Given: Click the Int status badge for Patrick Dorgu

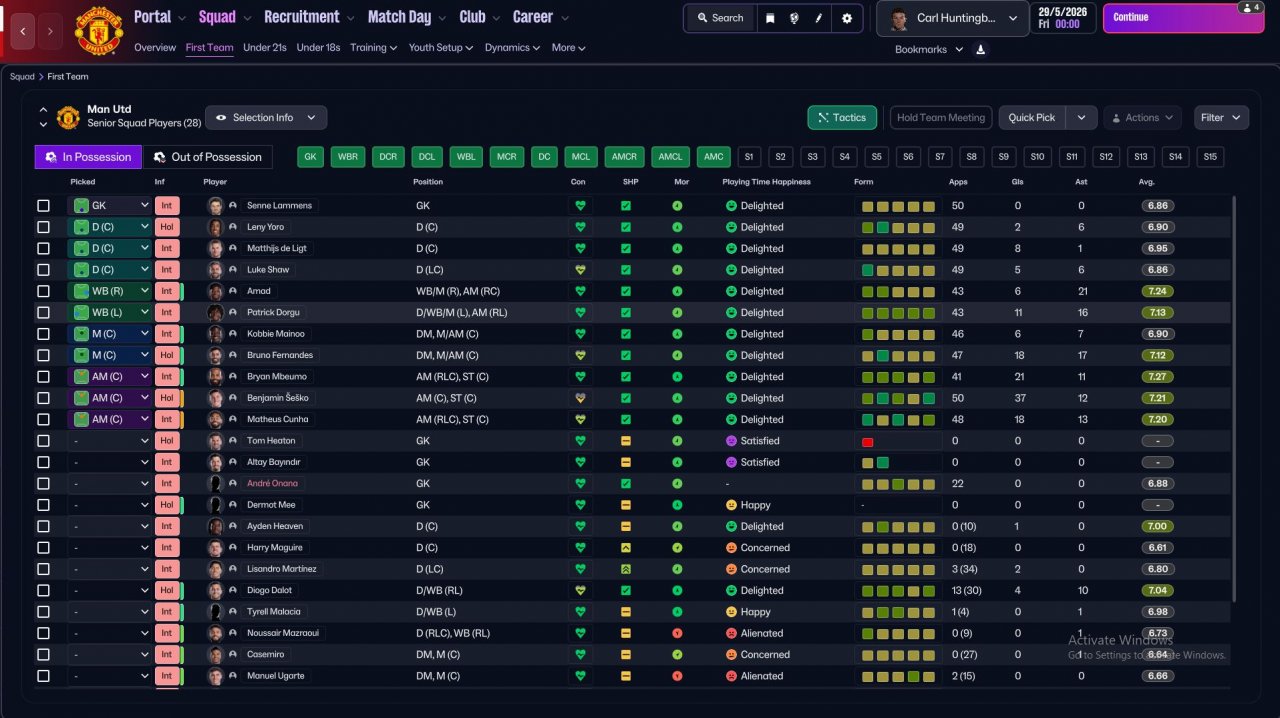Looking at the screenshot, I should (166, 312).
